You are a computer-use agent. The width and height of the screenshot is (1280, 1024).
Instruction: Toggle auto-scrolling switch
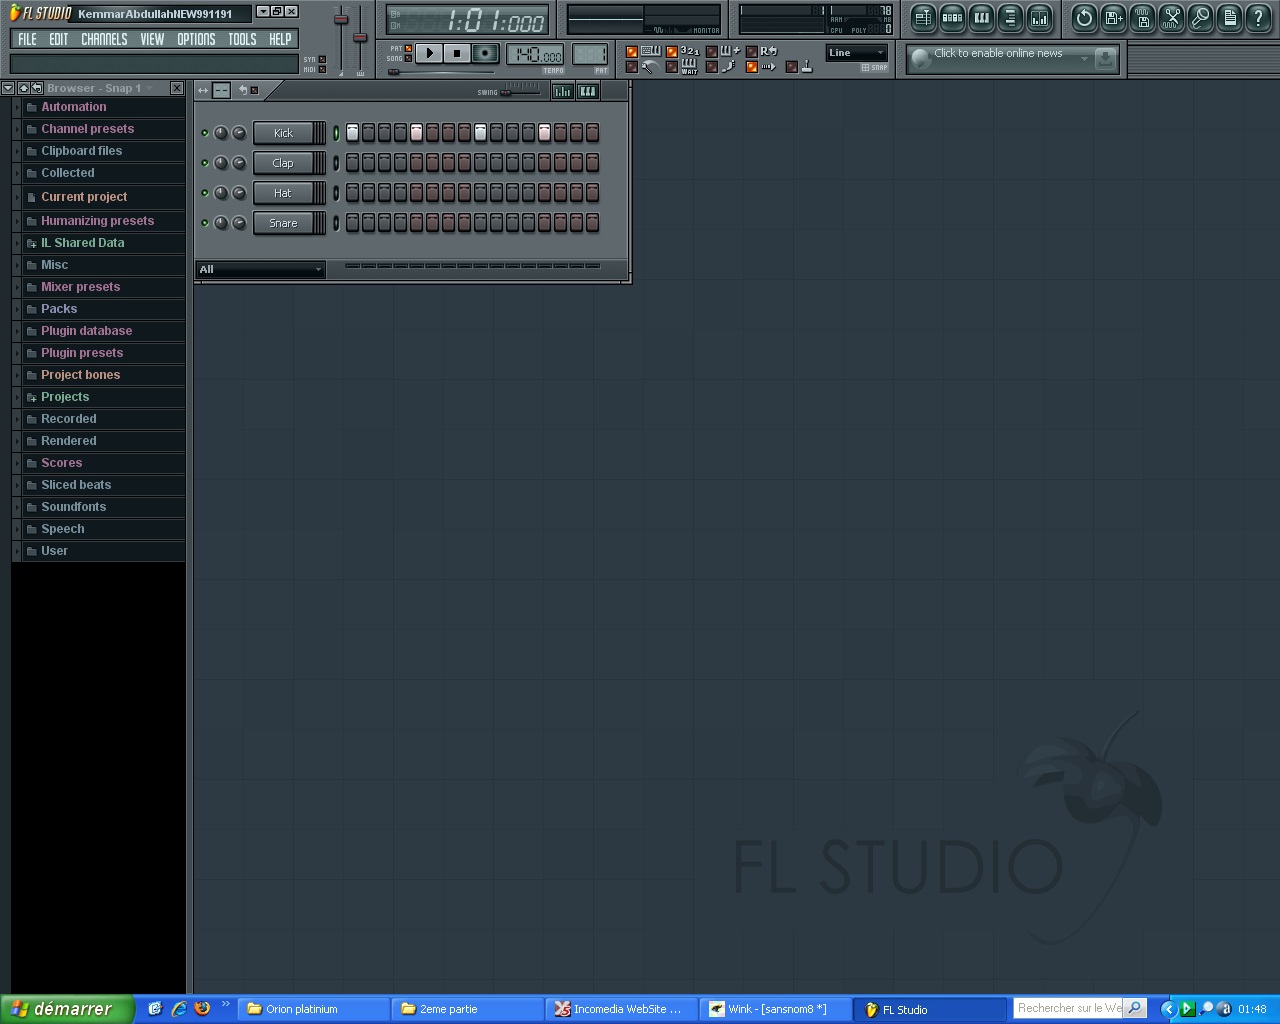[752, 67]
